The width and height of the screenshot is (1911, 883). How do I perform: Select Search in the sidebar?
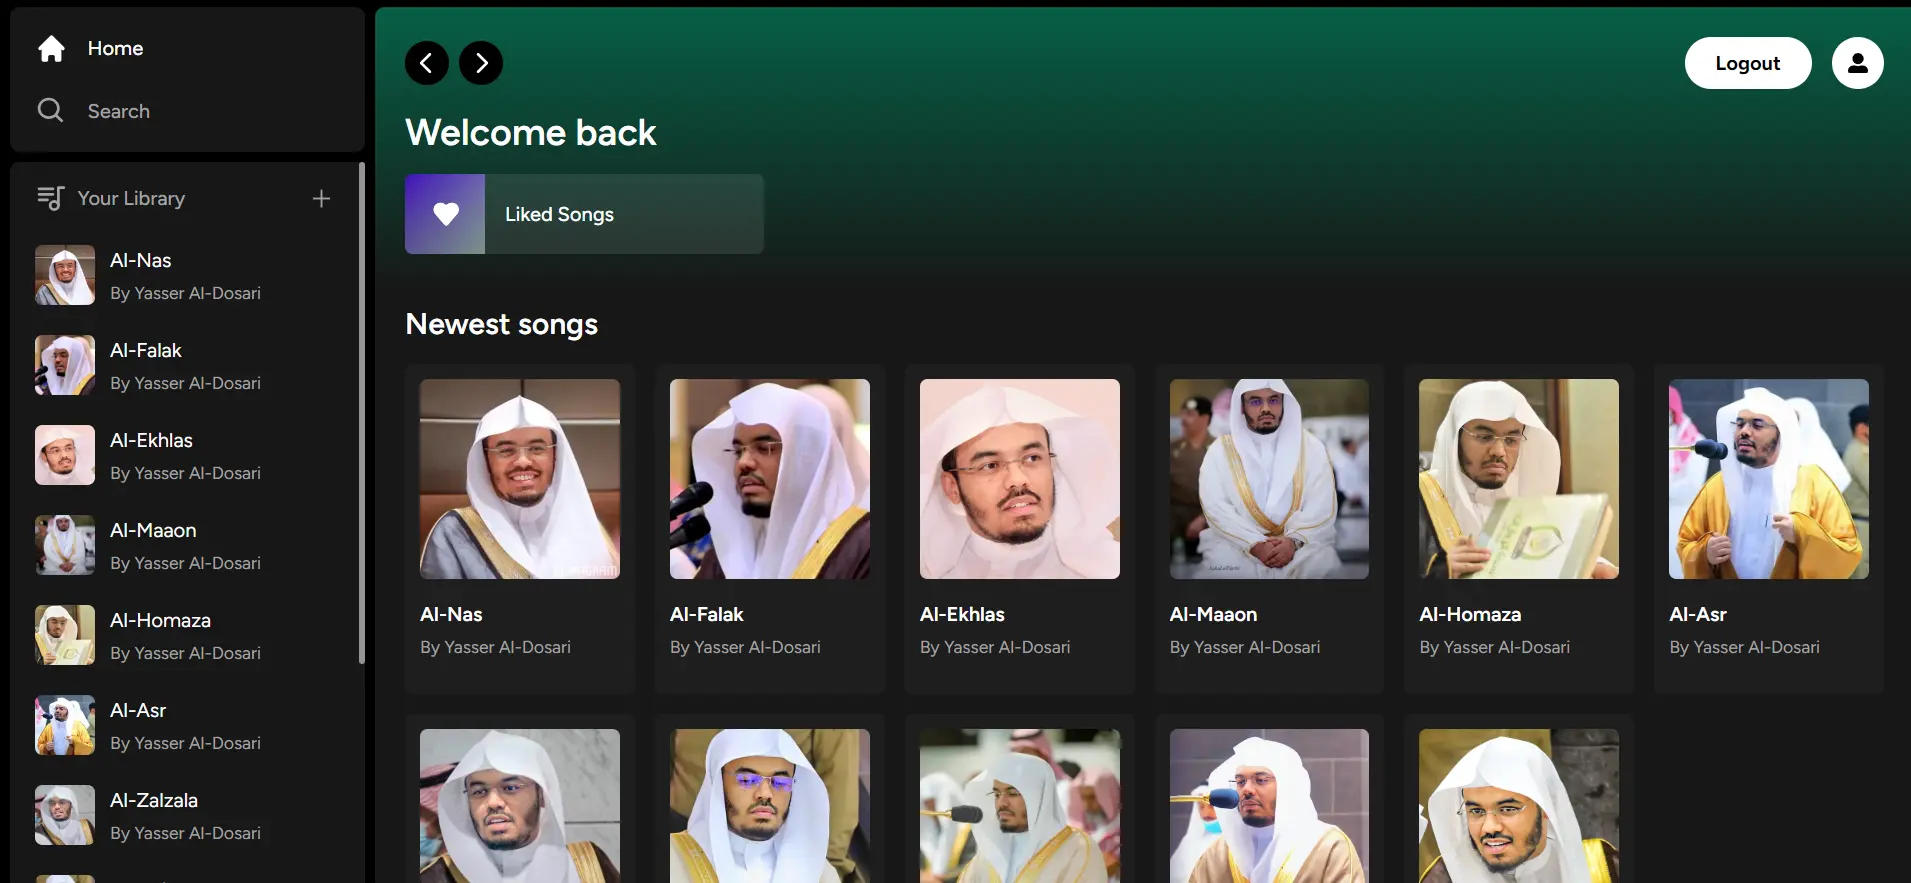118,111
